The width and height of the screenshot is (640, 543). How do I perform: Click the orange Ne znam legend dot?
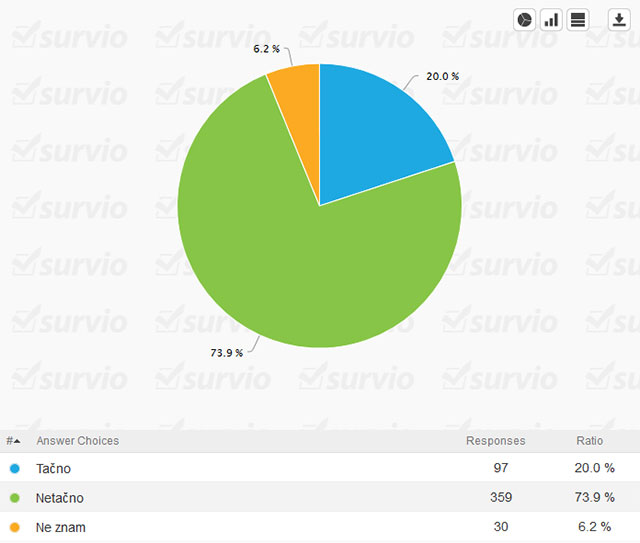pyautogui.click(x=14, y=527)
